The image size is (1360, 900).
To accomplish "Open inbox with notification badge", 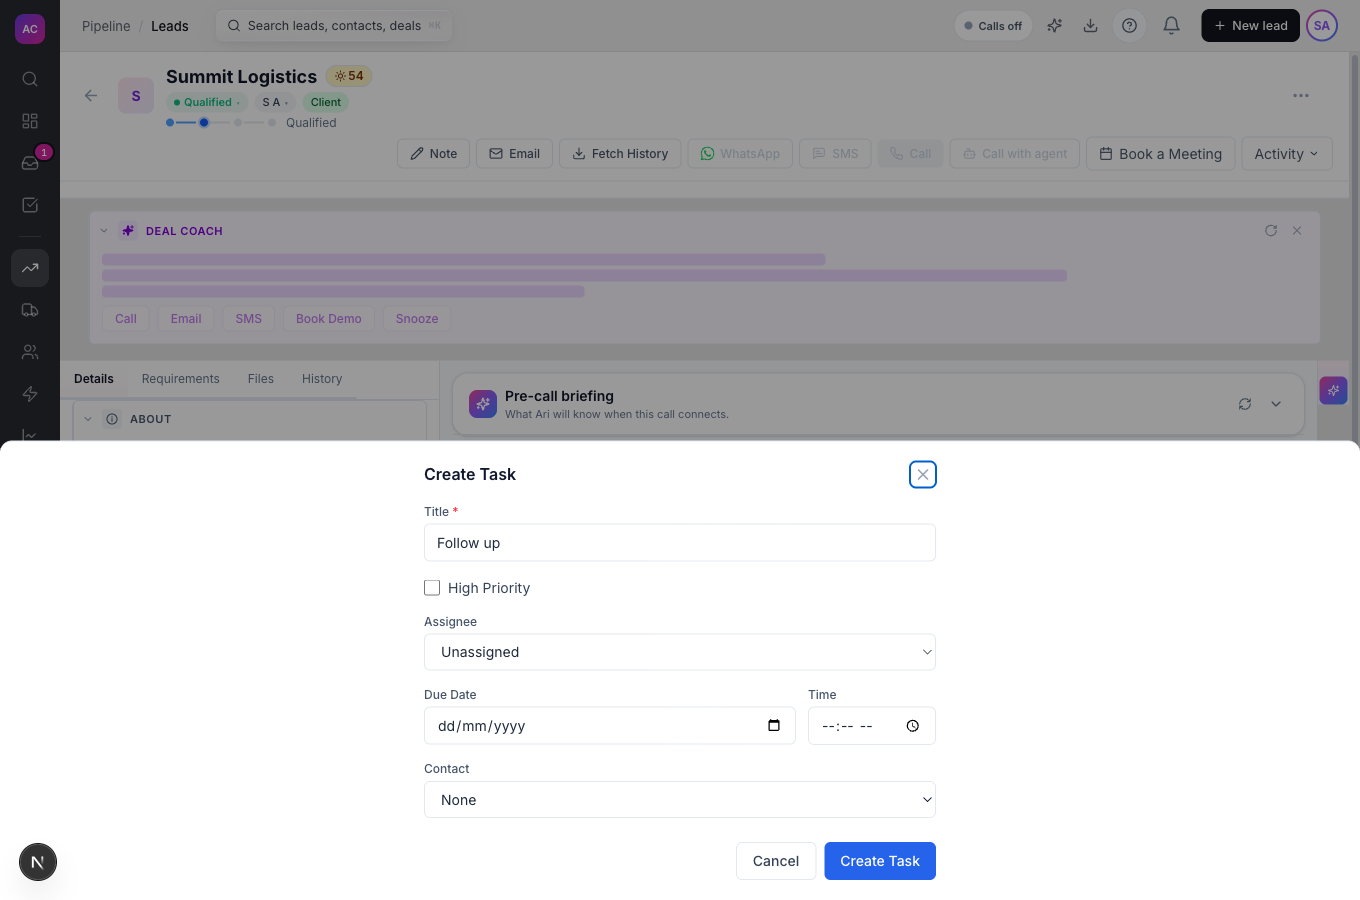I will click(30, 163).
